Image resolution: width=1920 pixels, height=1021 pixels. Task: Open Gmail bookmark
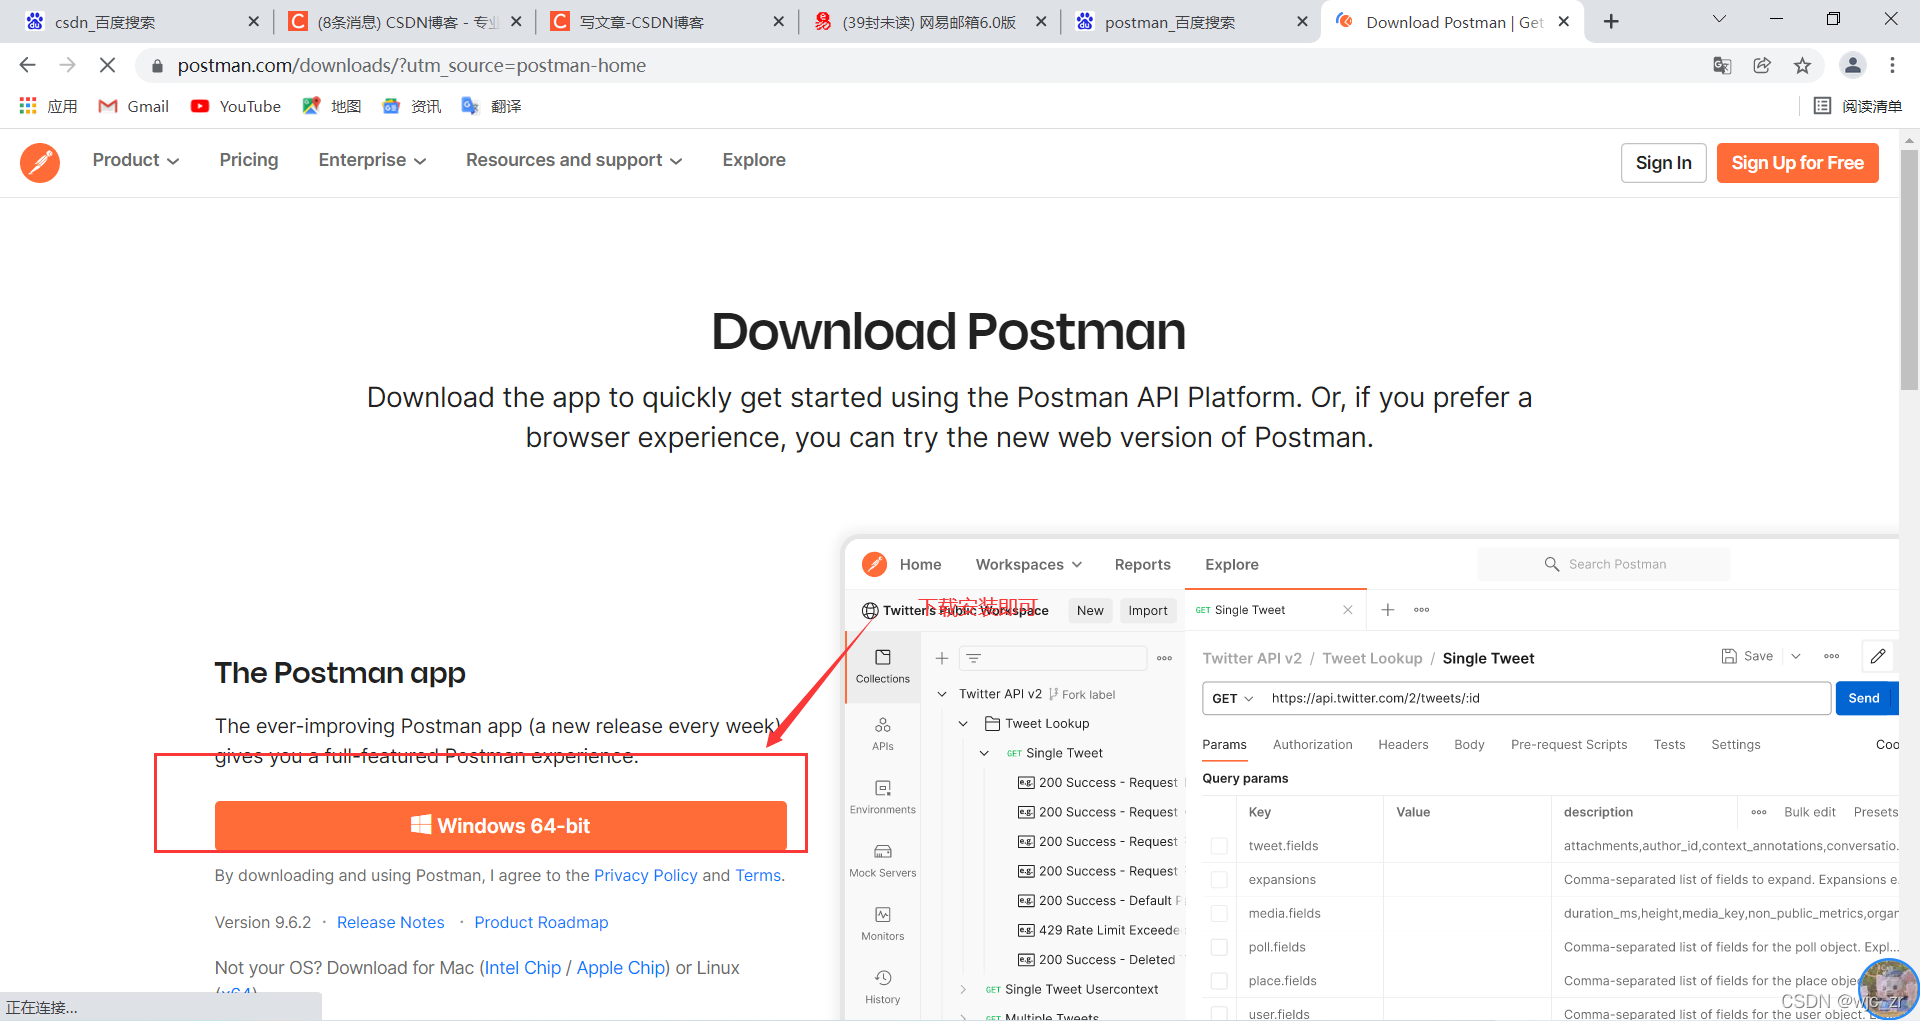click(133, 106)
